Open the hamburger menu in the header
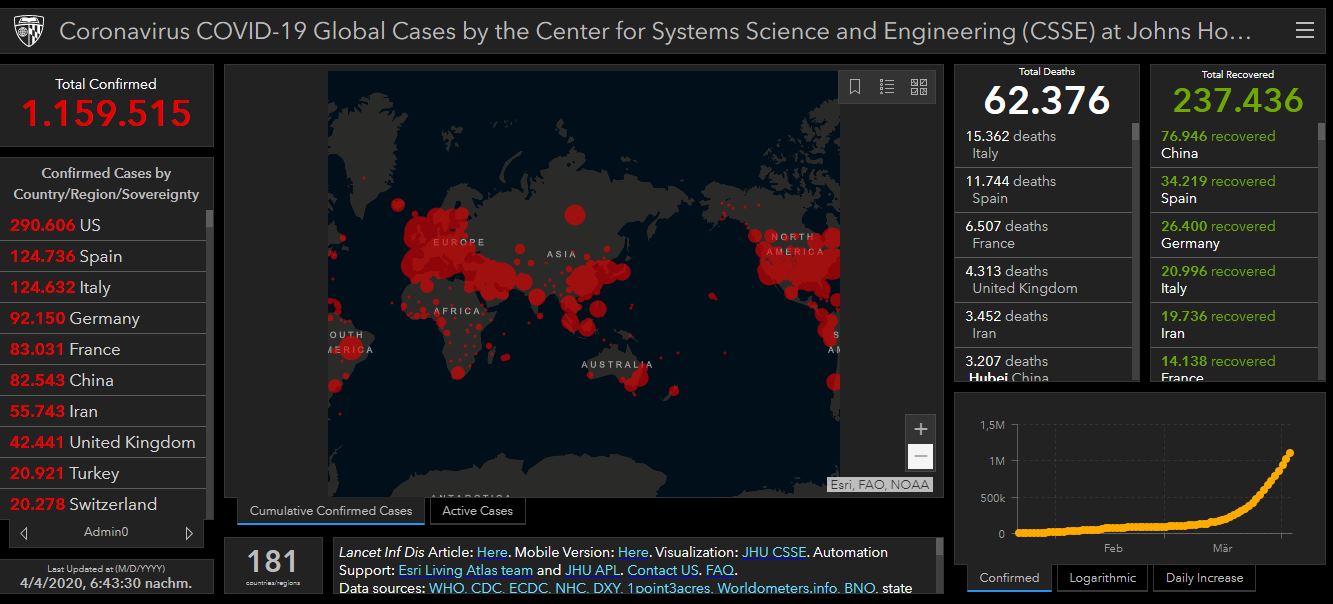The width and height of the screenshot is (1333, 604). (1304, 31)
